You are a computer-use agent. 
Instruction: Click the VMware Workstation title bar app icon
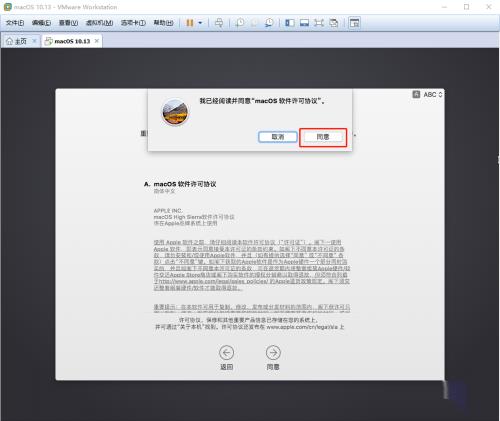[7, 7]
